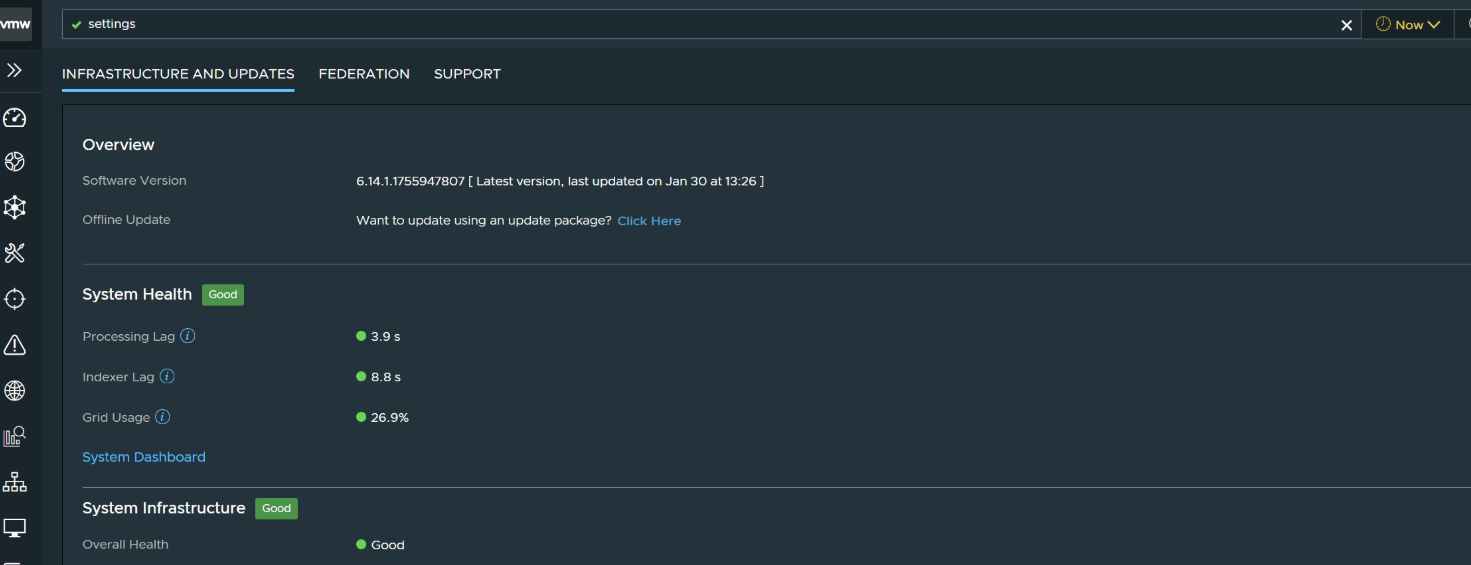Click the aperture-shaped sidebar icon
The width and height of the screenshot is (1471, 565).
(15, 162)
